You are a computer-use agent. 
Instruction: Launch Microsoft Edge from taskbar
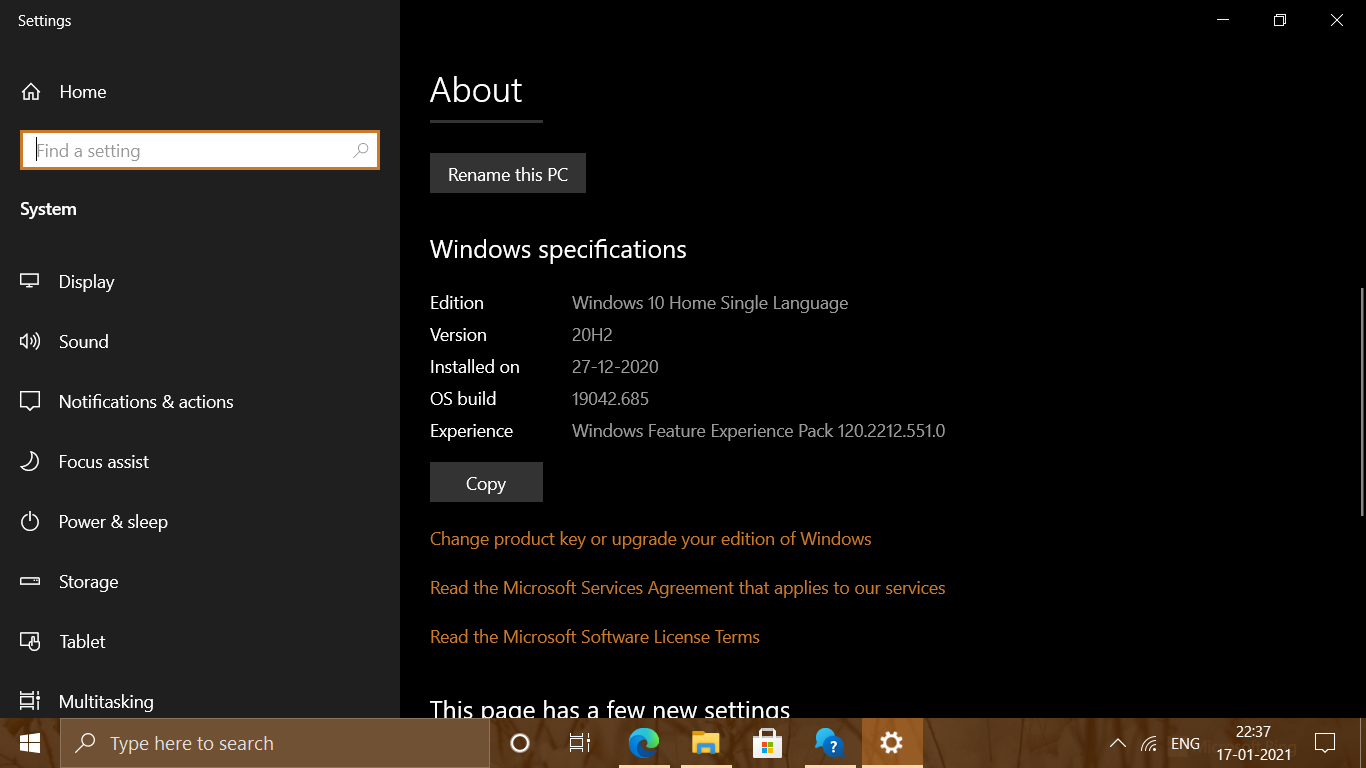644,743
